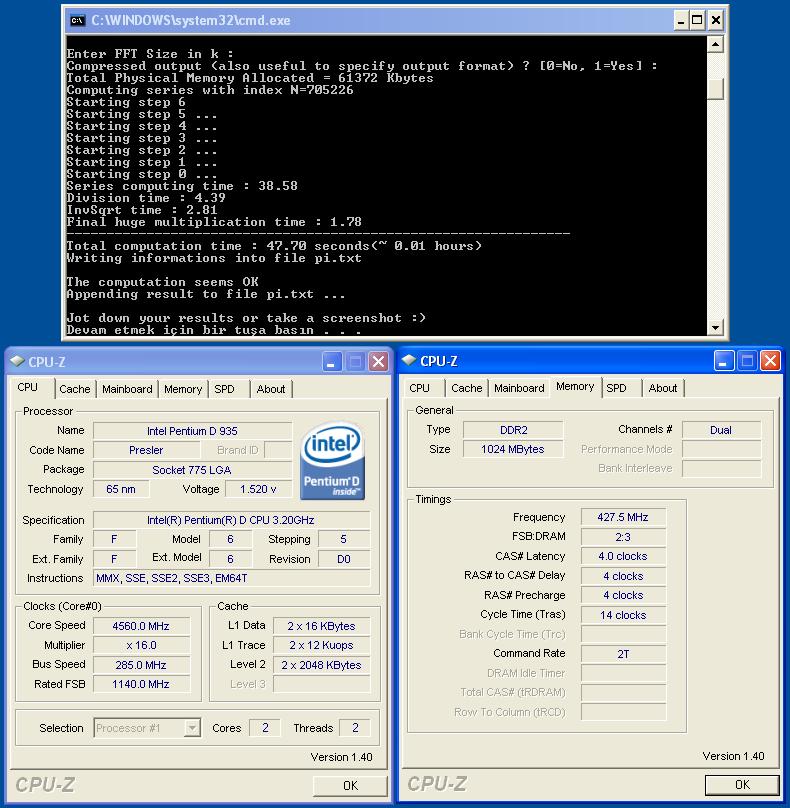Select Memory tab in right CPU-Z
The height and width of the screenshot is (808, 790).
click(x=575, y=386)
